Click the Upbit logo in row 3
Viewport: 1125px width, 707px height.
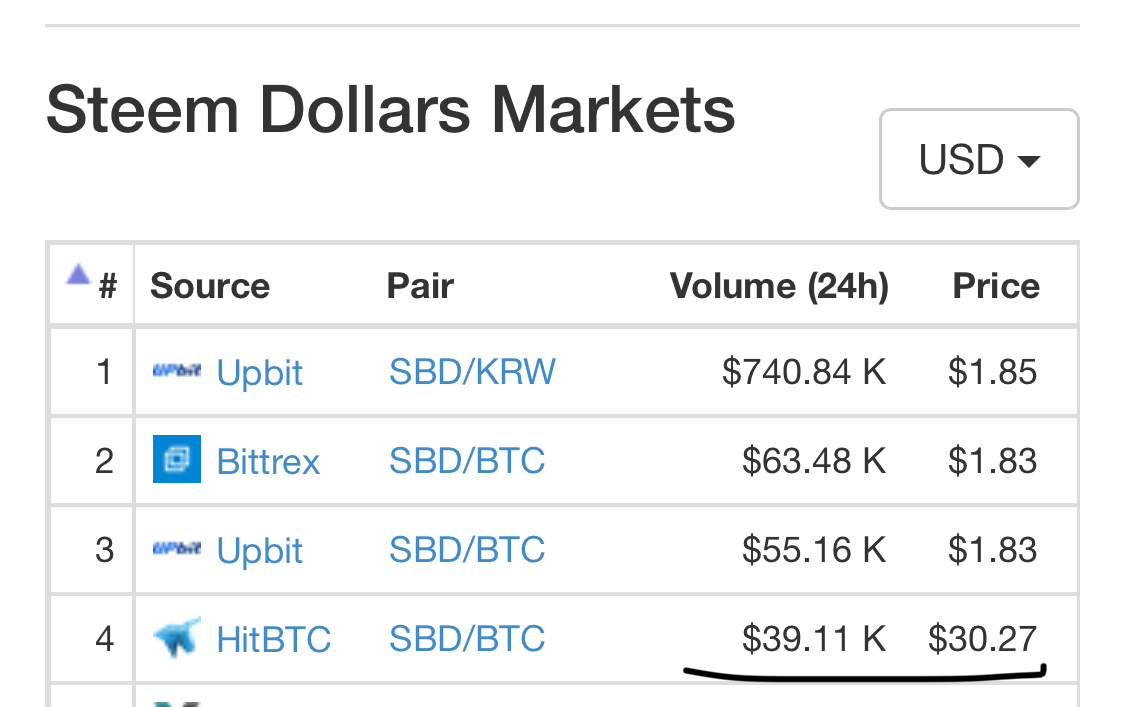coord(176,548)
